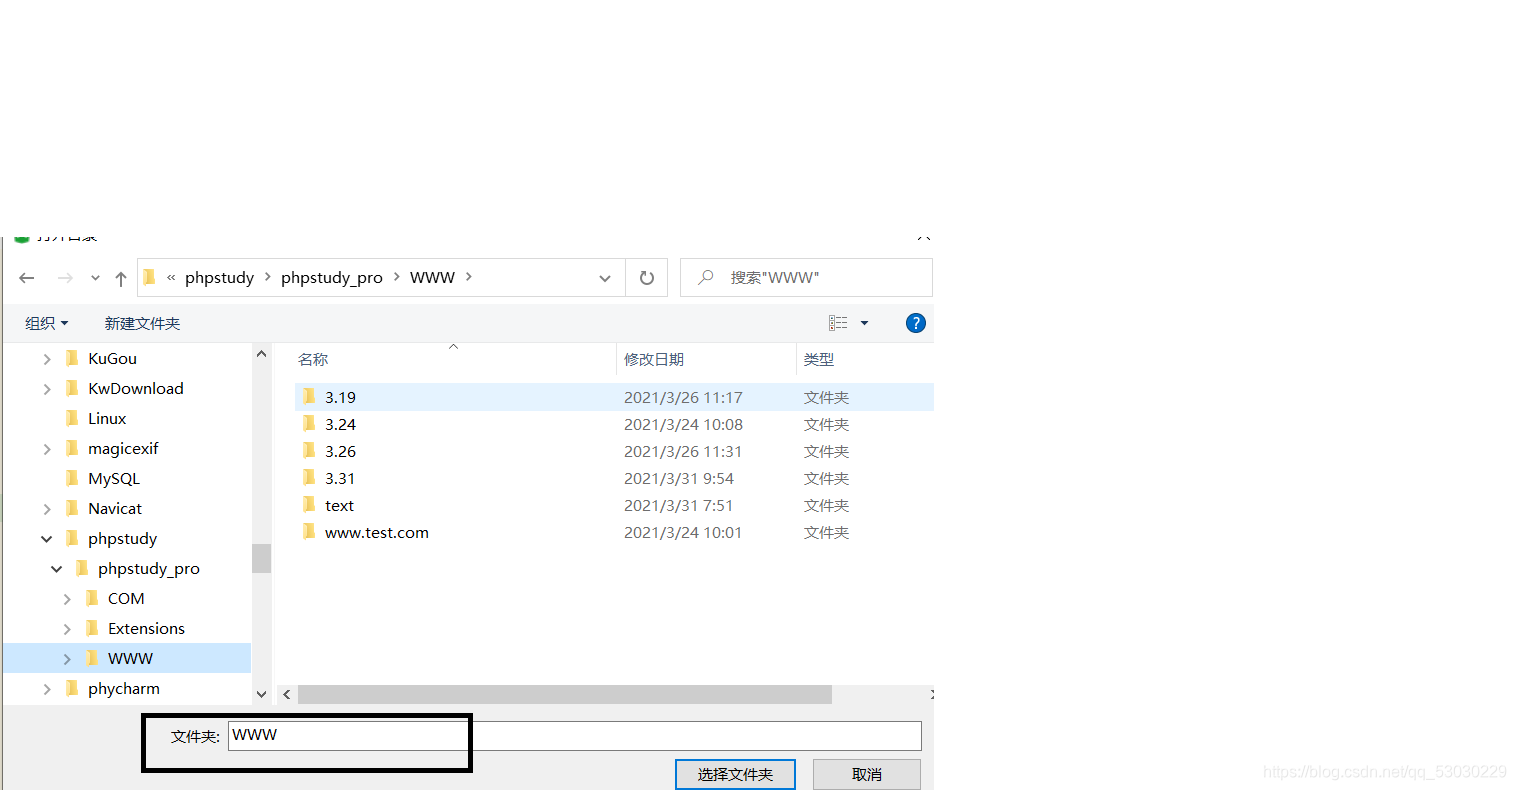Collapse the phpstudy tree node

point(47,539)
